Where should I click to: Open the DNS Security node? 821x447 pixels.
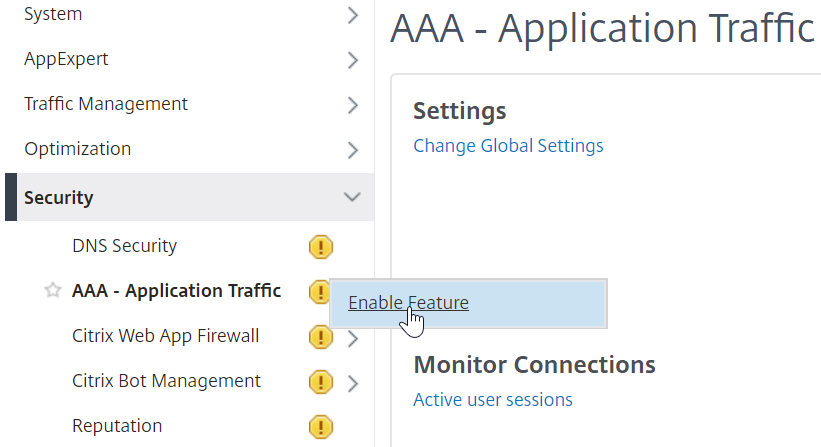pyautogui.click(x=125, y=245)
